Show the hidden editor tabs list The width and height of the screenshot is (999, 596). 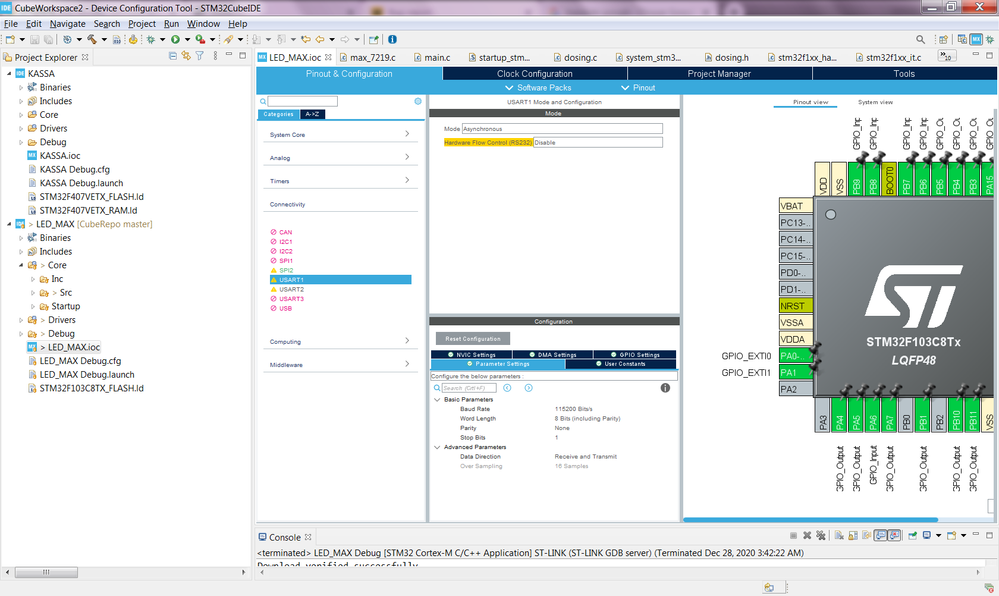[x=947, y=56]
